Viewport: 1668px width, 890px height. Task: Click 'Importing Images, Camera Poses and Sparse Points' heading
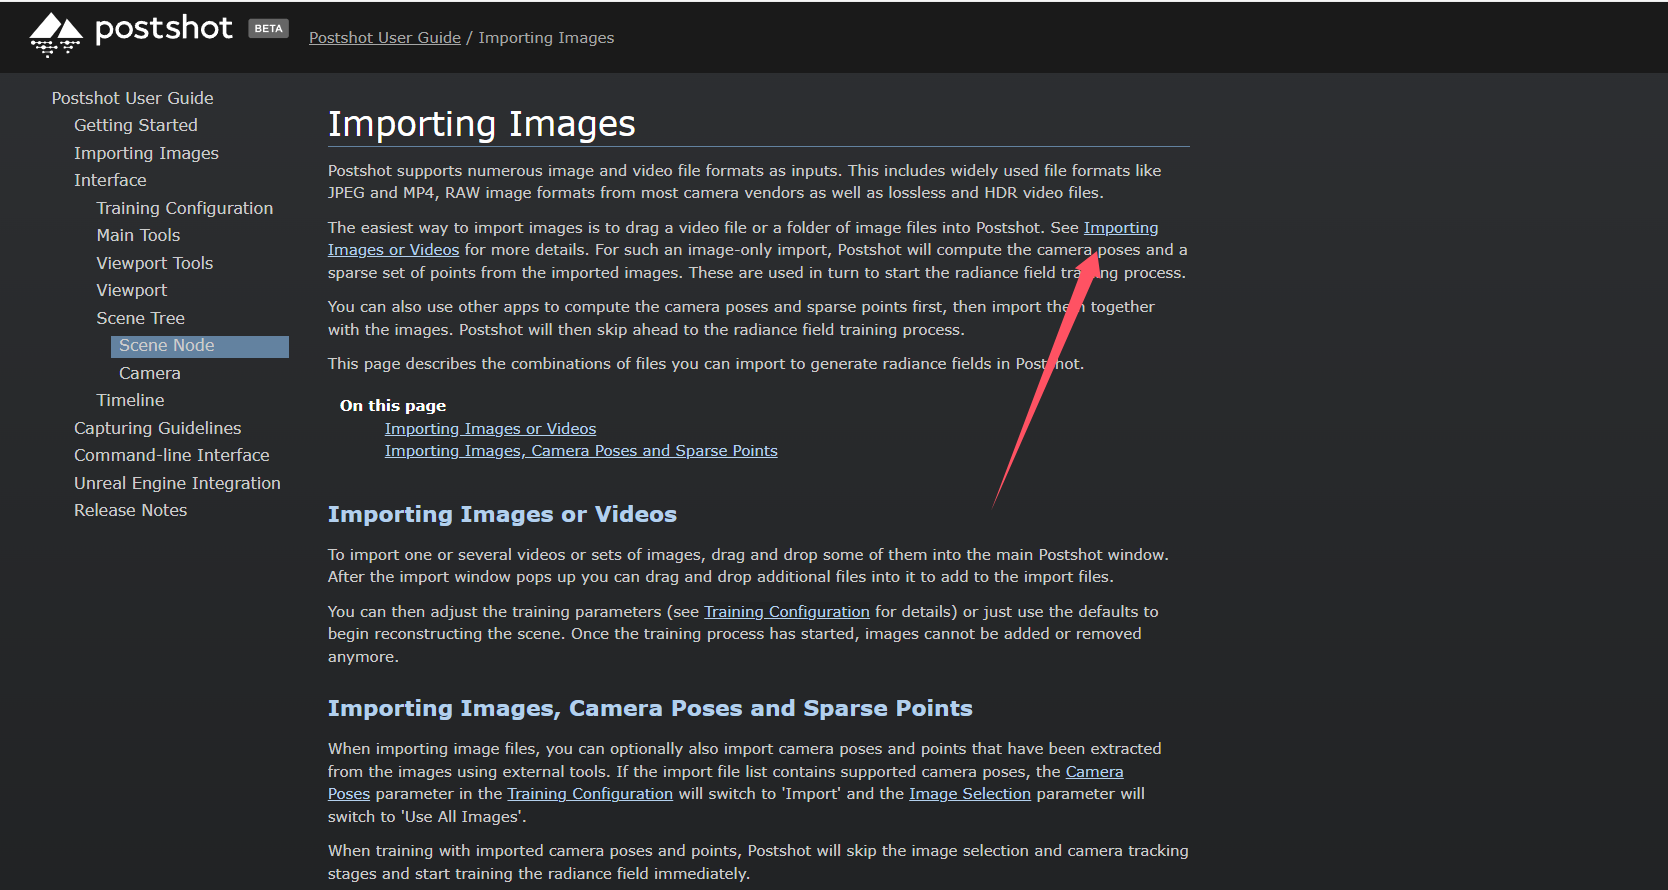pyautogui.click(x=650, y=708)
